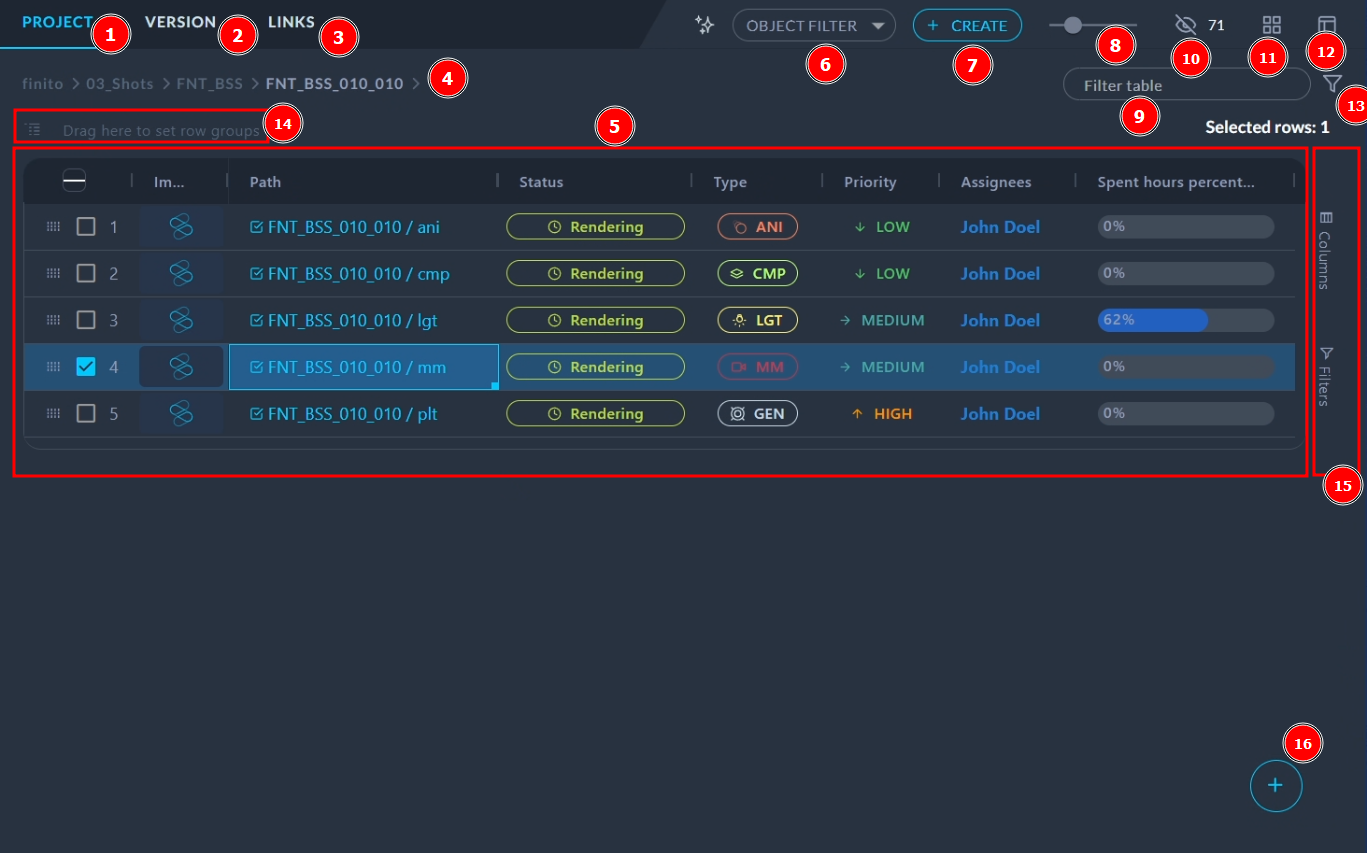This screenshot has width=1367, height=853.
Task: Check the checkbox for row 2
Action: pos(86,273)
